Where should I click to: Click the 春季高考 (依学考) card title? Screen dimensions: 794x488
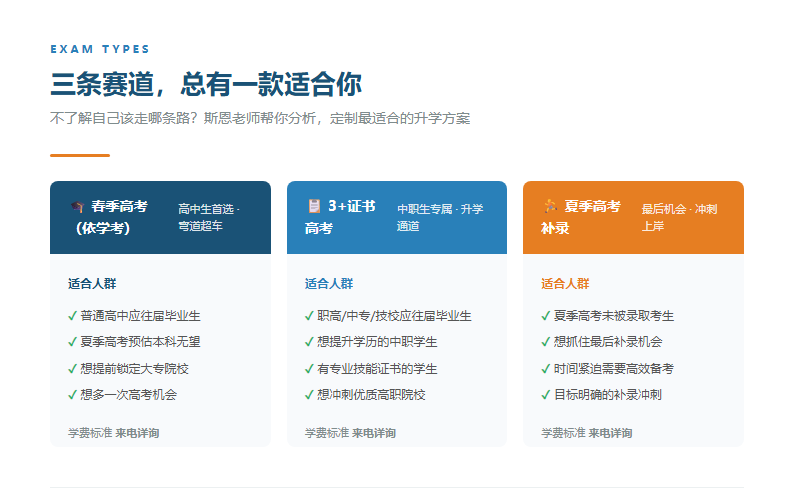[111, 217]
